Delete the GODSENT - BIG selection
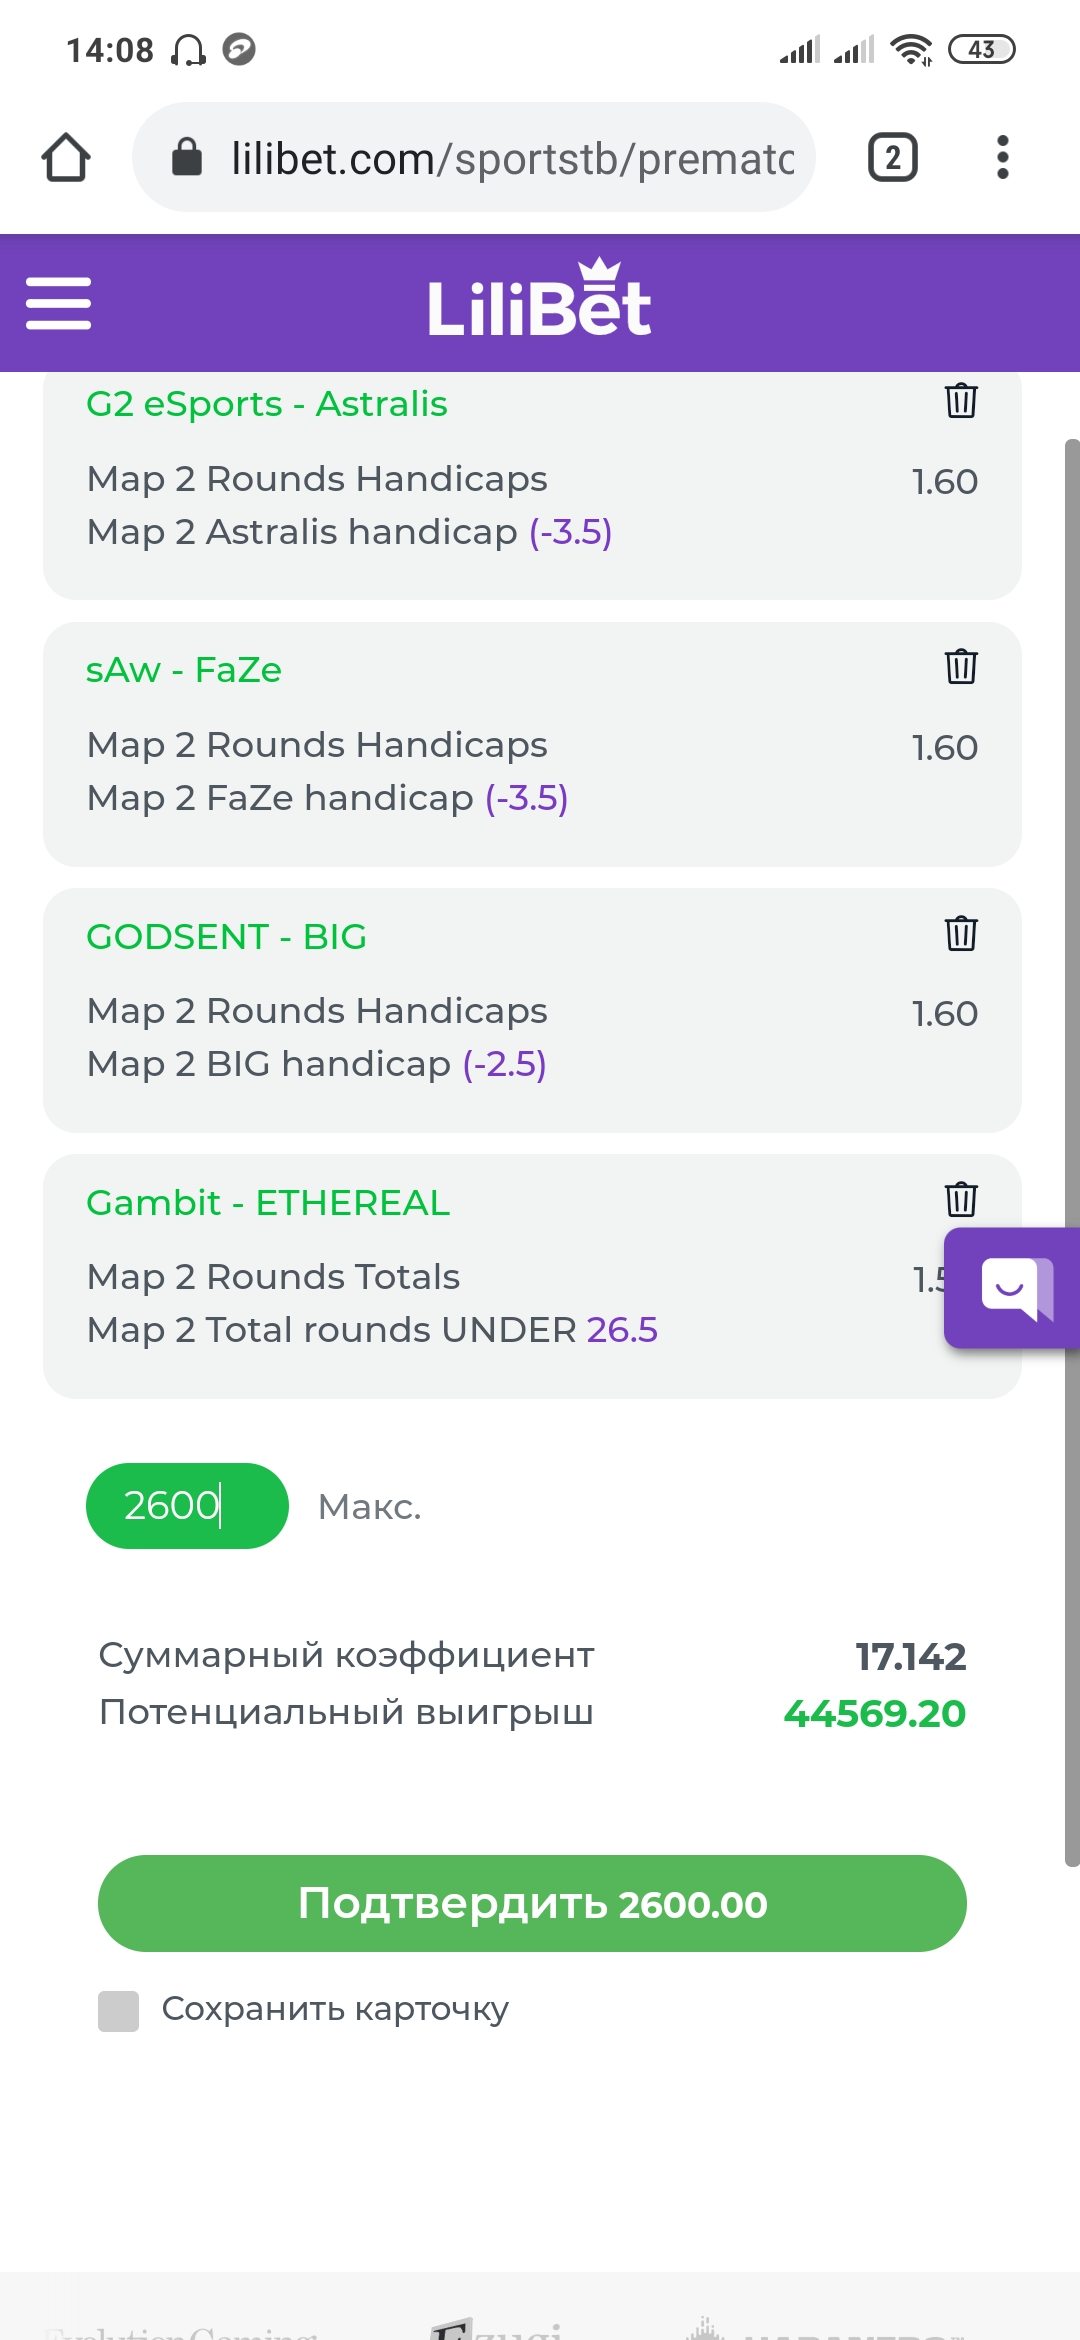Screen dimensions: 1080x2340 coord(961,933)
